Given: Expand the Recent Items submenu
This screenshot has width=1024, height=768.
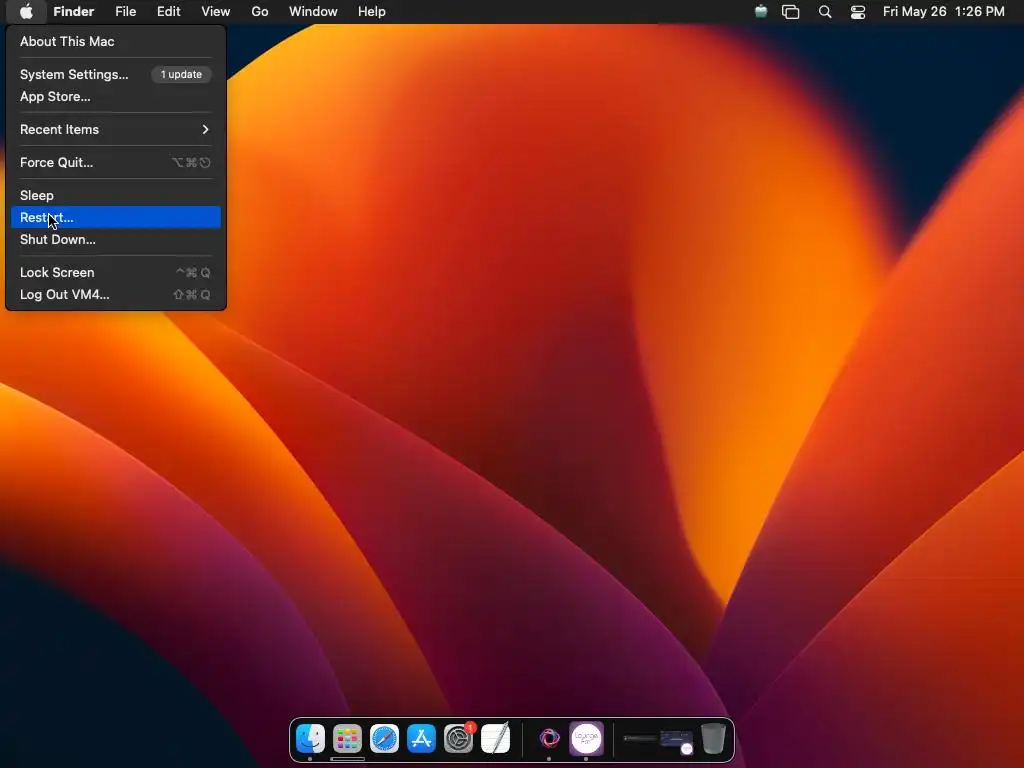Looking at the screenshot, I should click(x=116, y=129).
